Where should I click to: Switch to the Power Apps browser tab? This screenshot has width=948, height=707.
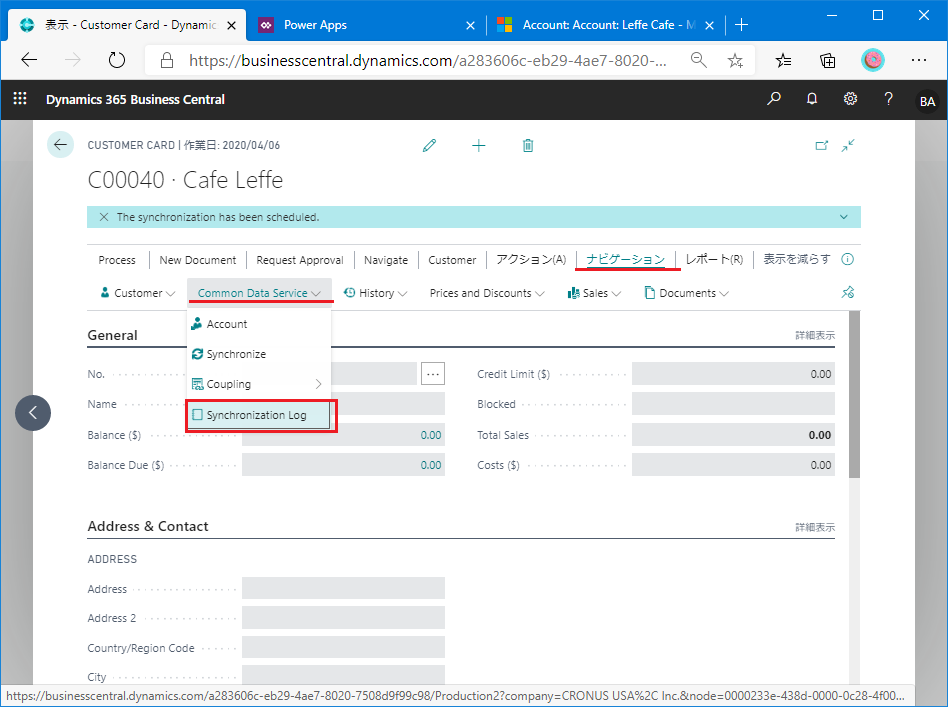pyautogui.click(x=365, y=25)
